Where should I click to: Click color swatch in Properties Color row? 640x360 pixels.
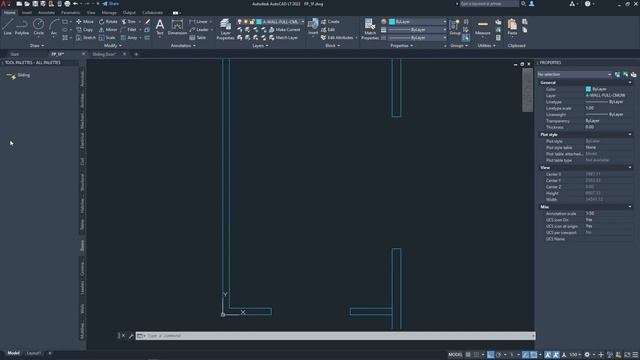(x=588, y=89)
